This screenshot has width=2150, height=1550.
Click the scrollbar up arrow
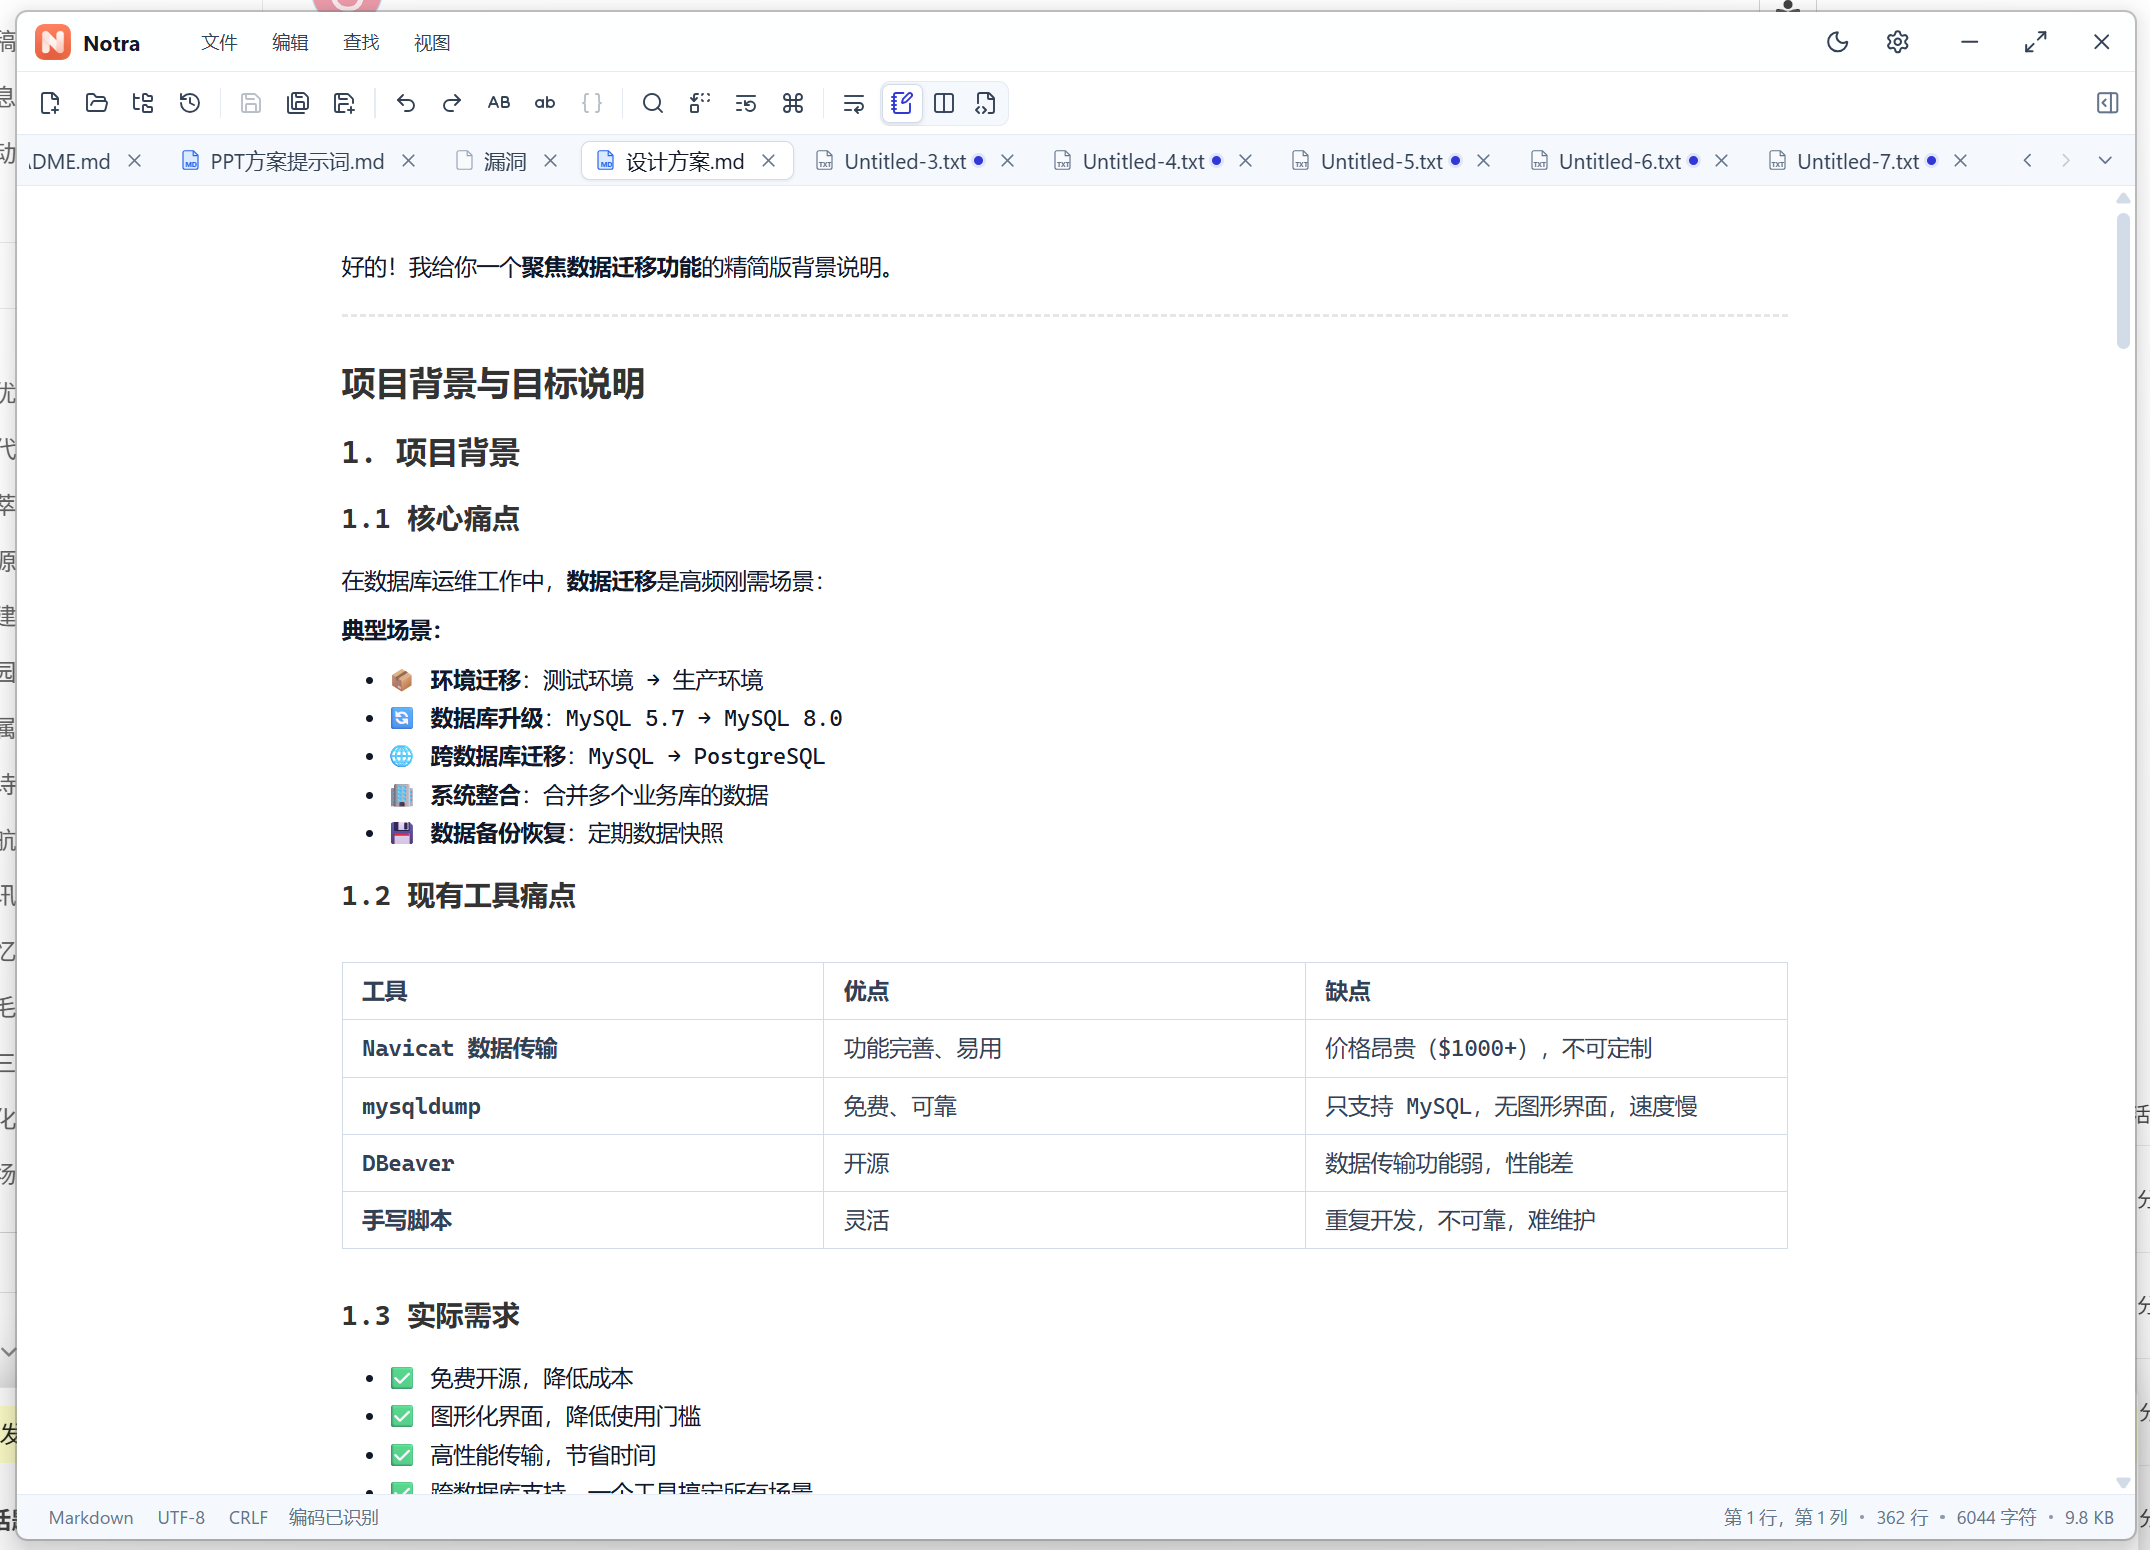[x=2123, y=198]
